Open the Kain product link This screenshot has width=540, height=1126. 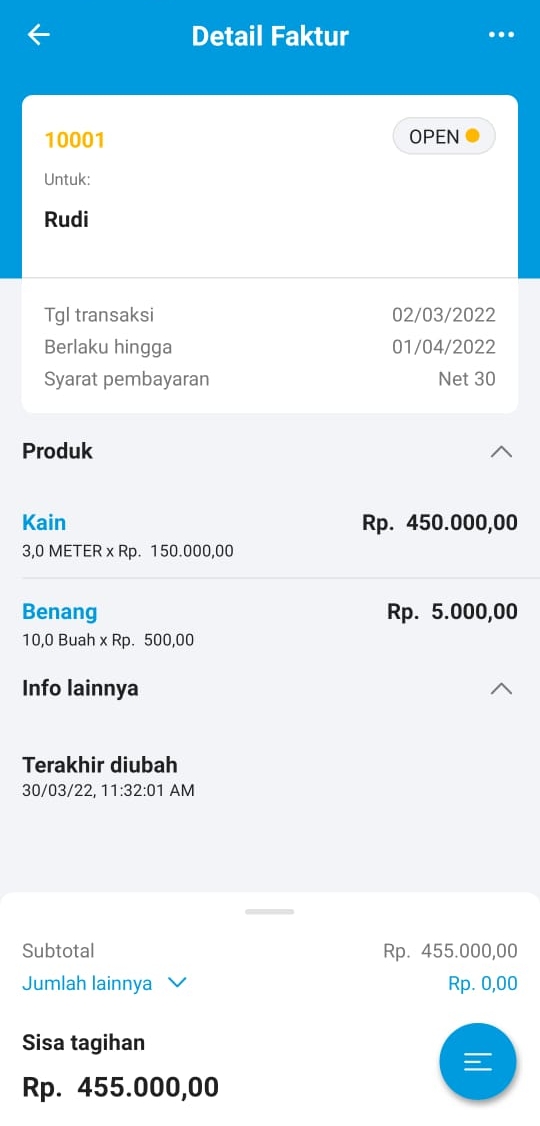pos(44,522)
